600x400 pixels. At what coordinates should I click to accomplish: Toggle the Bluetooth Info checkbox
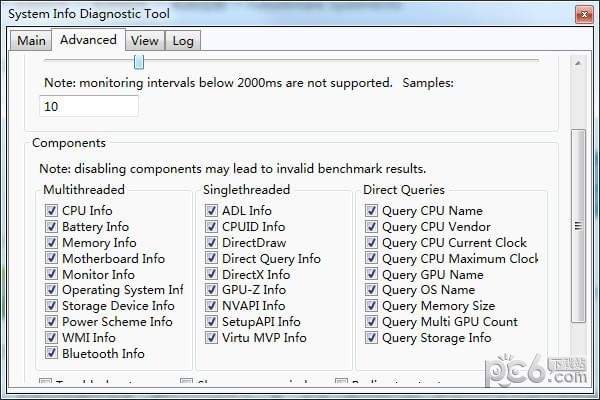pos(52,354)
